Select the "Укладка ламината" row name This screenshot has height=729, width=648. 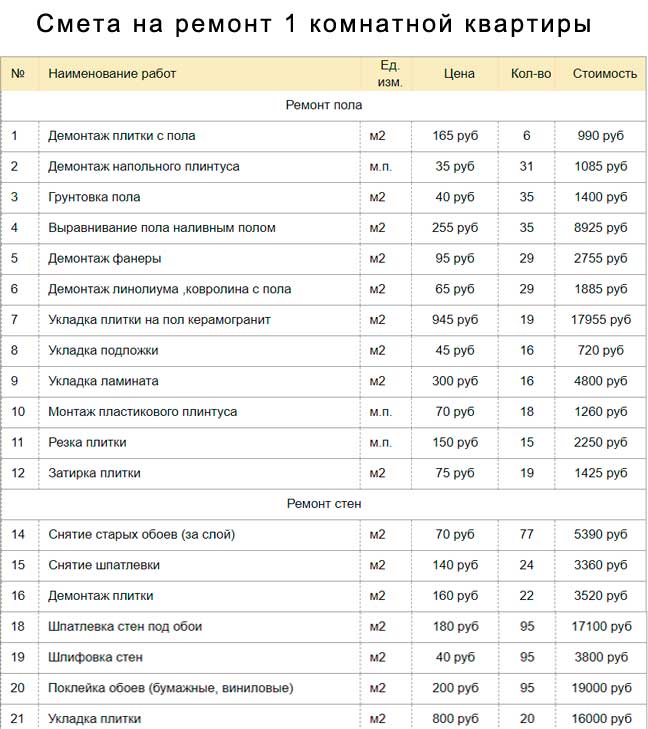coord(103,381)
